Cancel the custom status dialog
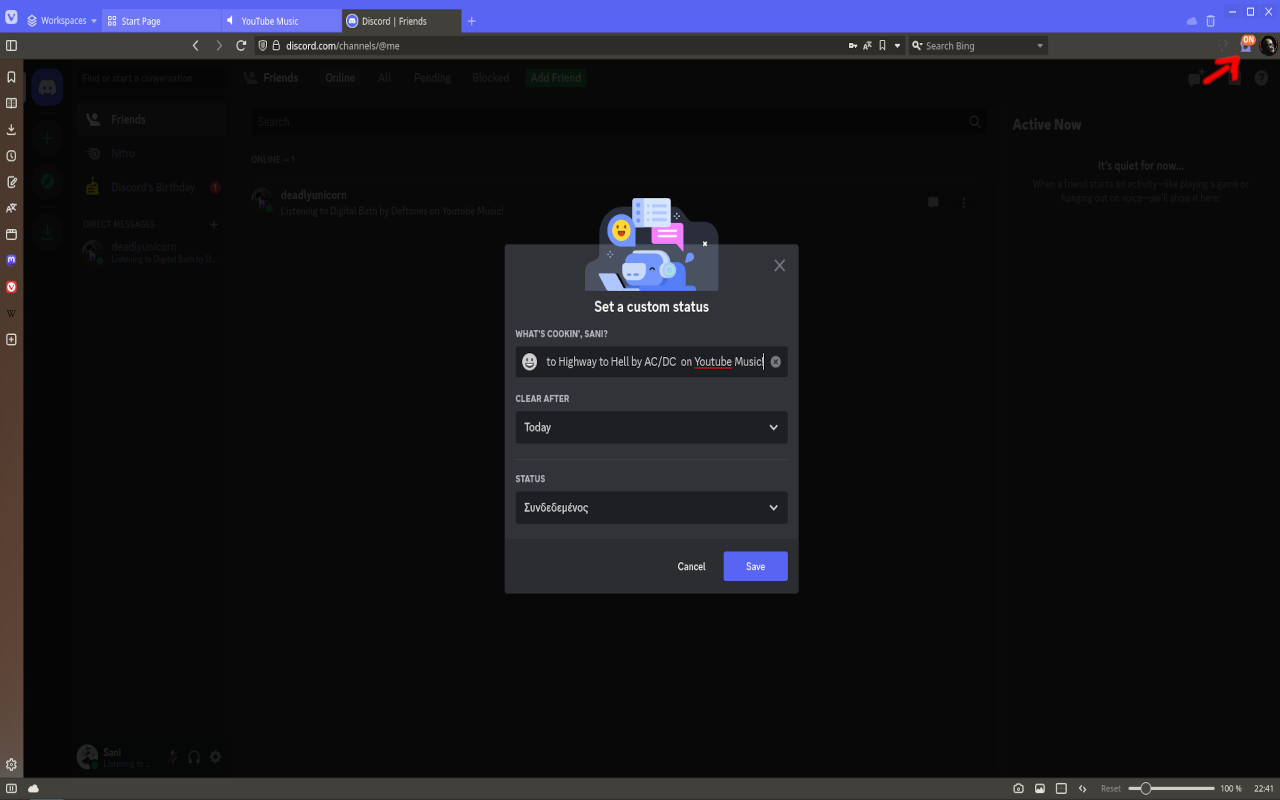 [x=691, y=566]
